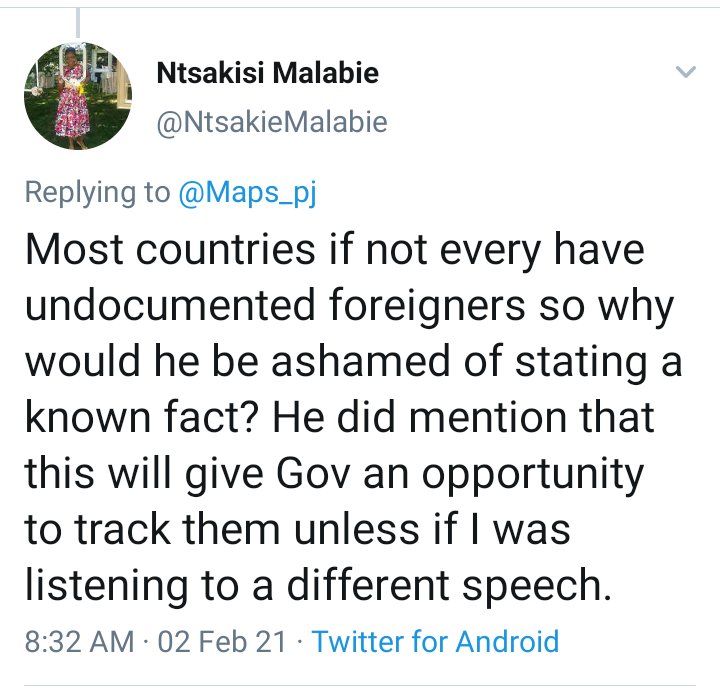Open Ntsakisi Malabie's profile picture

pyautogui.click(x=78, y=96)
